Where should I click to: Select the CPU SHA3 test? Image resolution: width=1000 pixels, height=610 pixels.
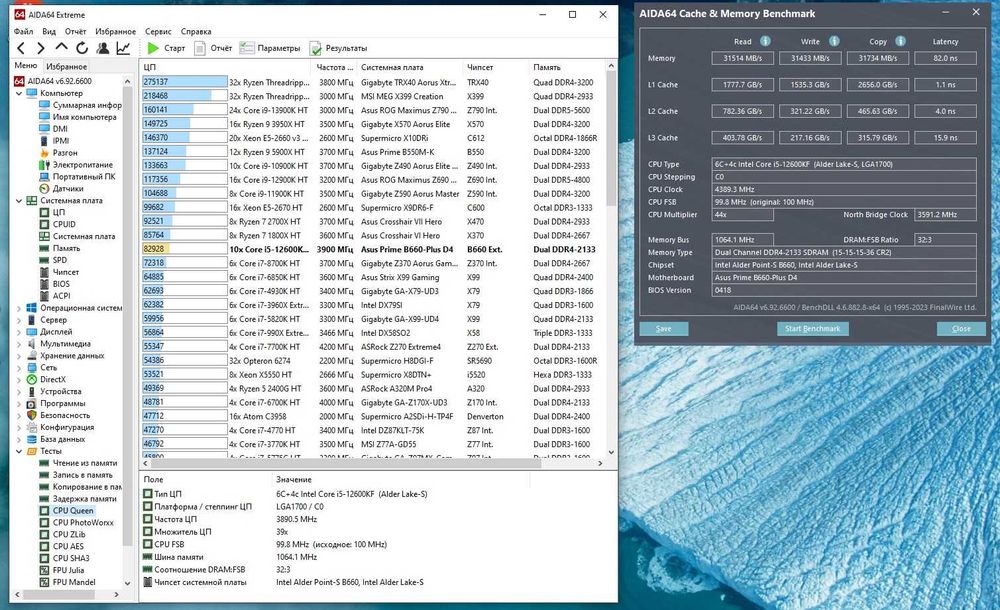click(x=64, y=558)
